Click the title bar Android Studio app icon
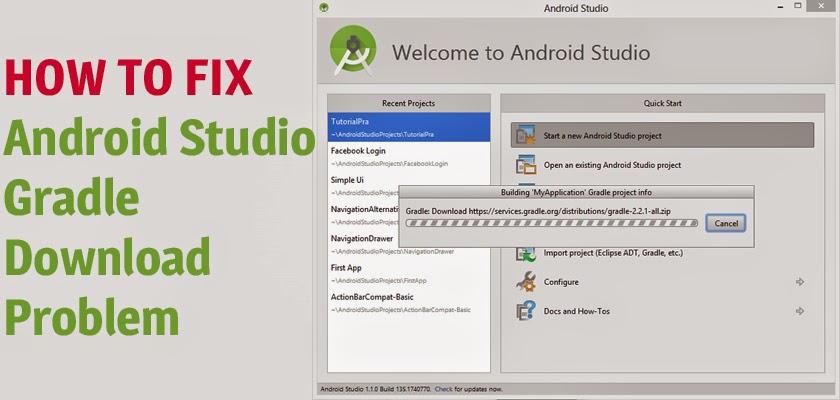The height and width of the screenshot is (400, 840). (x=324, y=7)
